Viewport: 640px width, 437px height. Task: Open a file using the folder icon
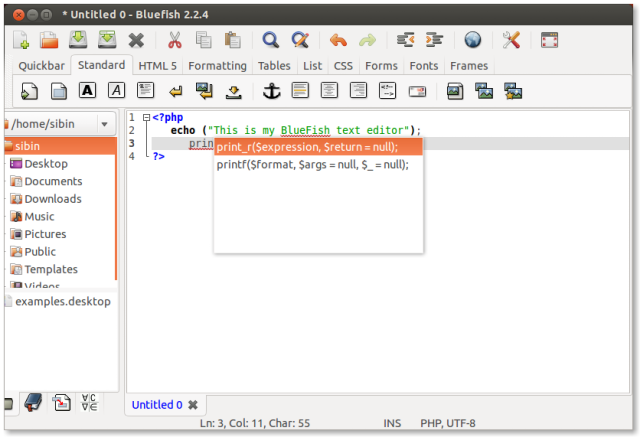pos(49,40)
